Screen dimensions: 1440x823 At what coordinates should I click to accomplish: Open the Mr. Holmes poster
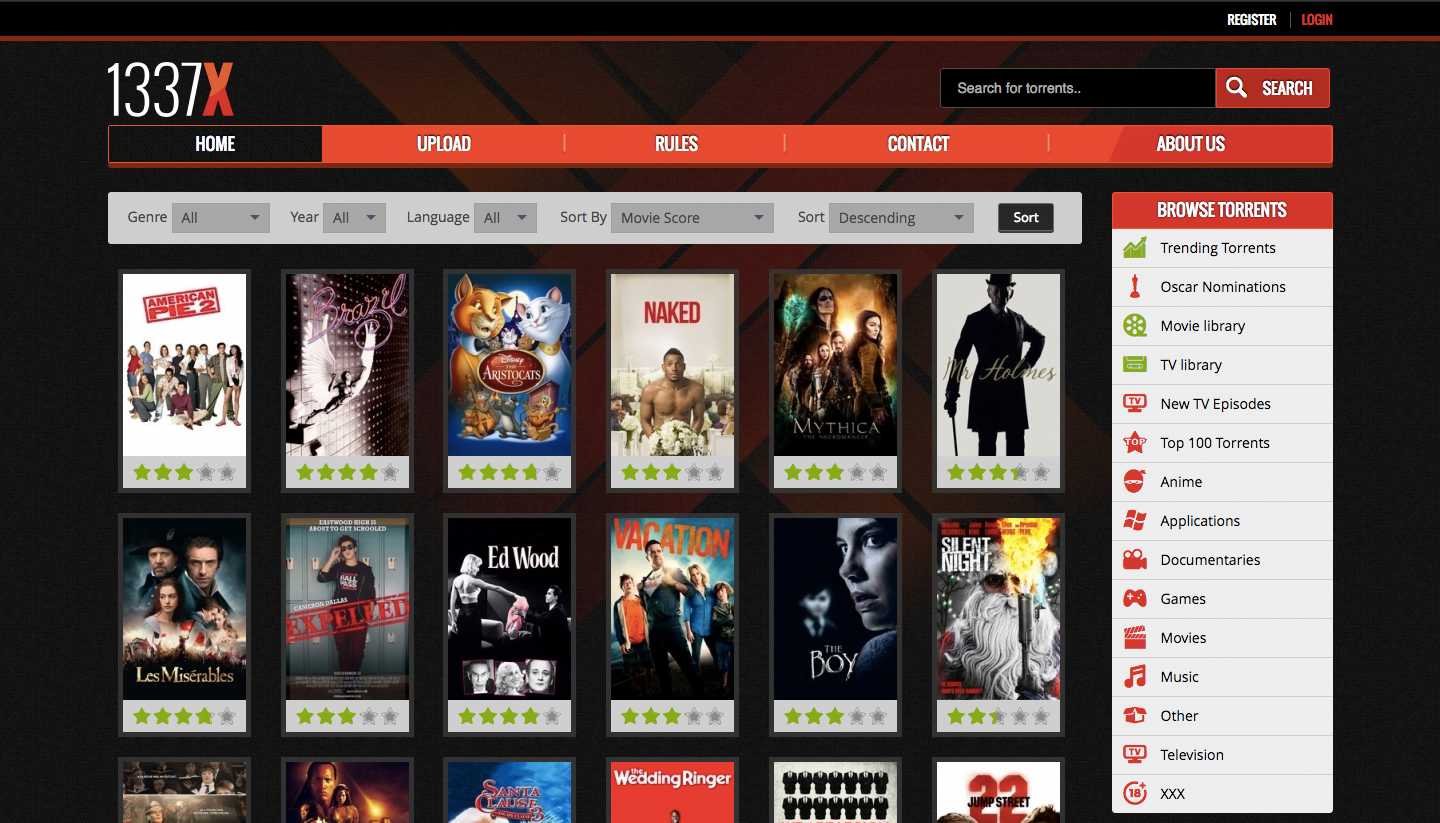tap(998, 365)
